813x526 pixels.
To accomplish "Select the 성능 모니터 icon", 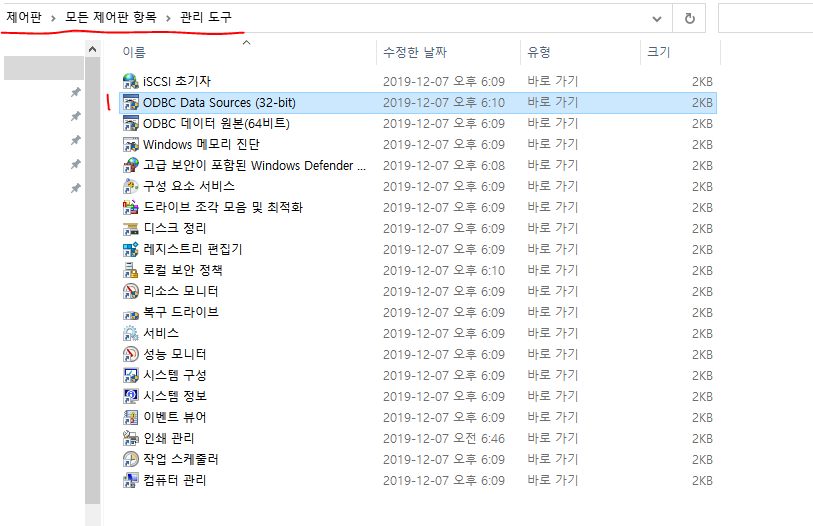I will [131, 354].
